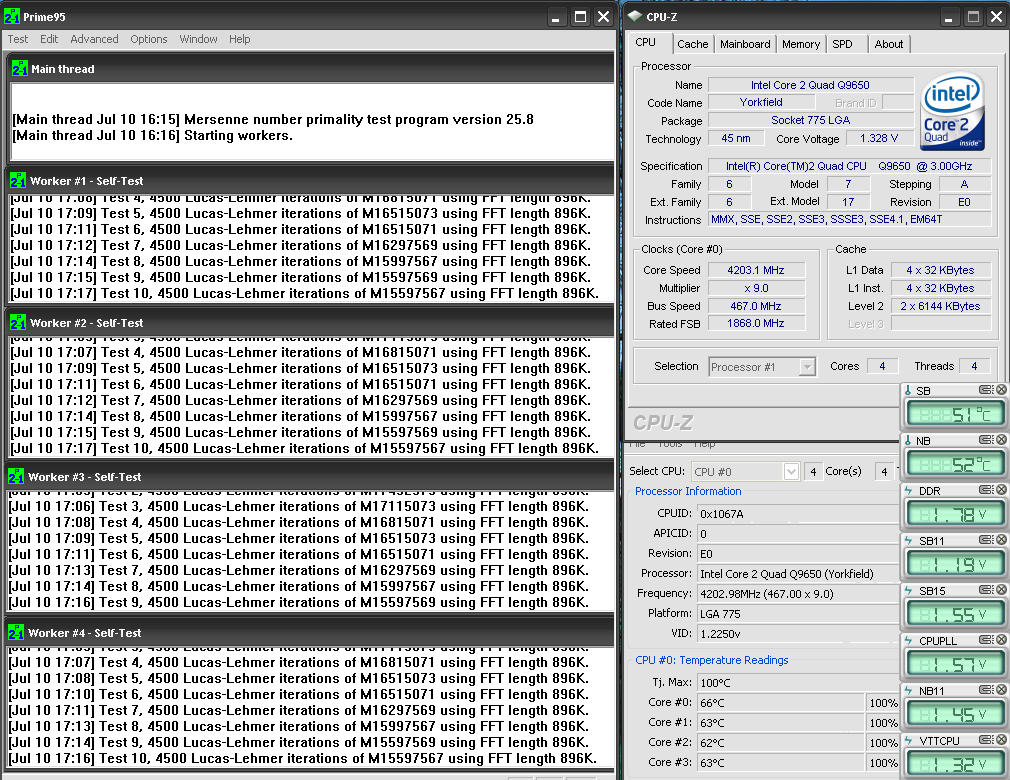1010x780 pixels.
Task: Click the "0x1067A" CPUID value
Action: (721, 514)
